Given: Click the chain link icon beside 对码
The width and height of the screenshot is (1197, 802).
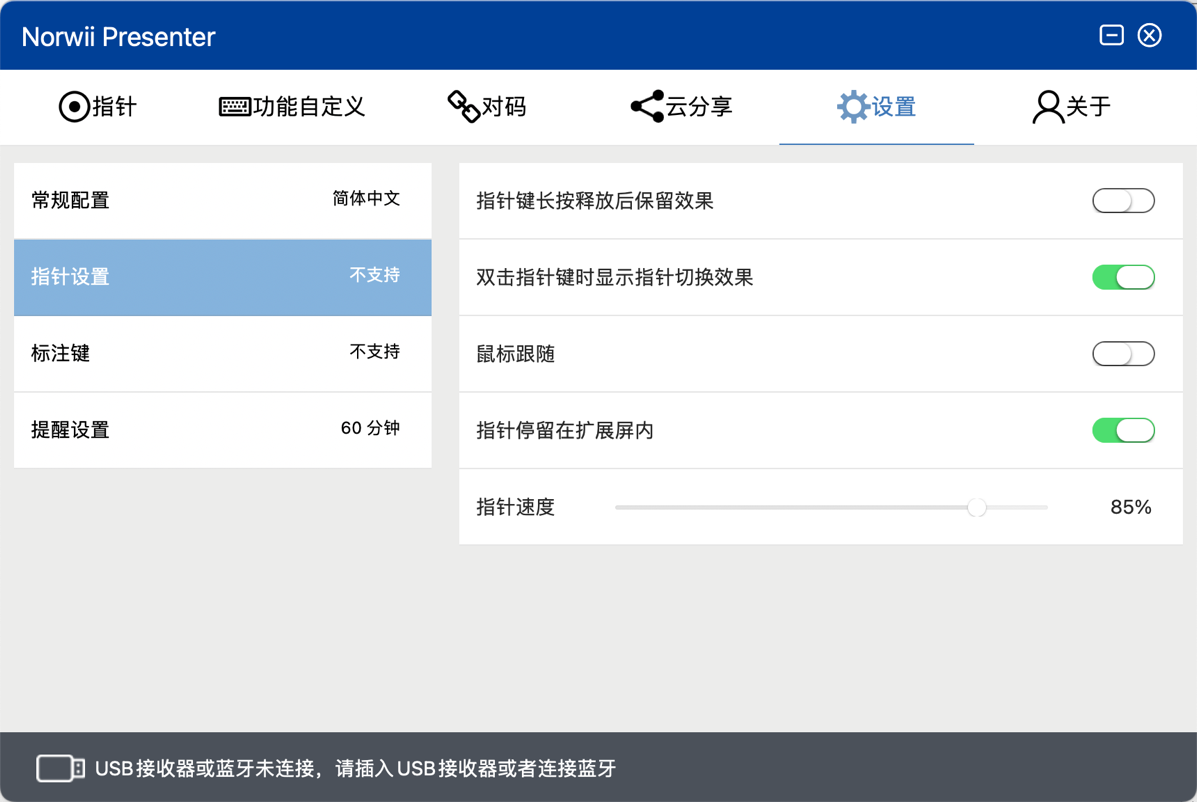Looking at the screenshot, I should 463,106.
